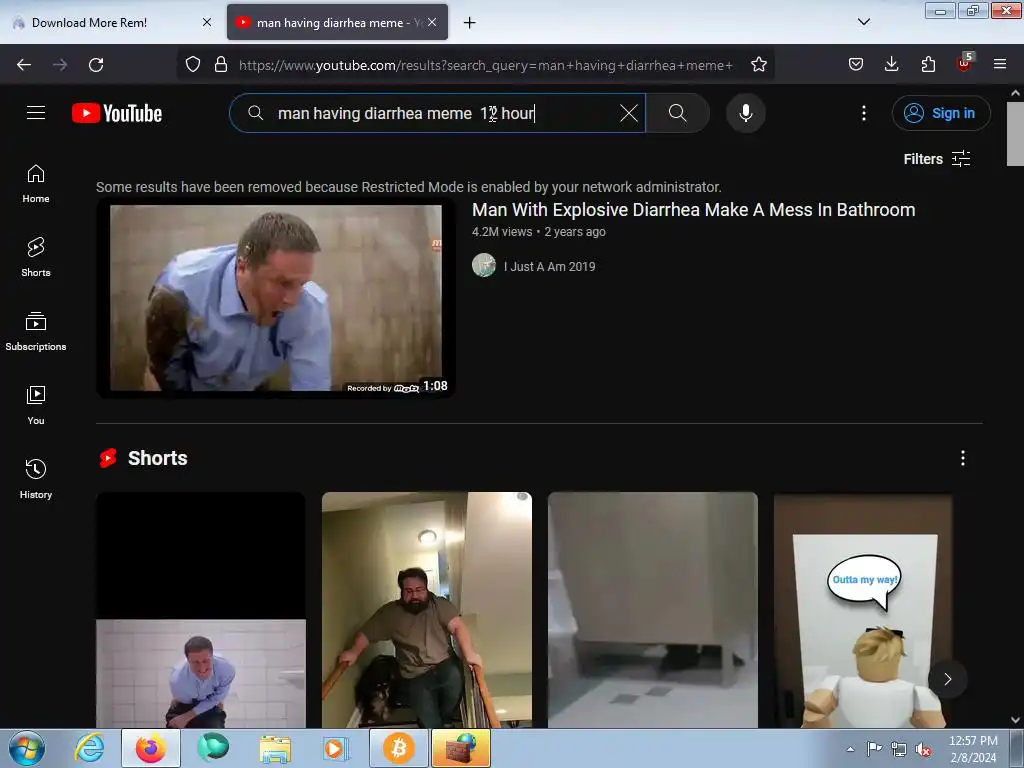Submit search with the magnifier button

[x=678, y=113]
